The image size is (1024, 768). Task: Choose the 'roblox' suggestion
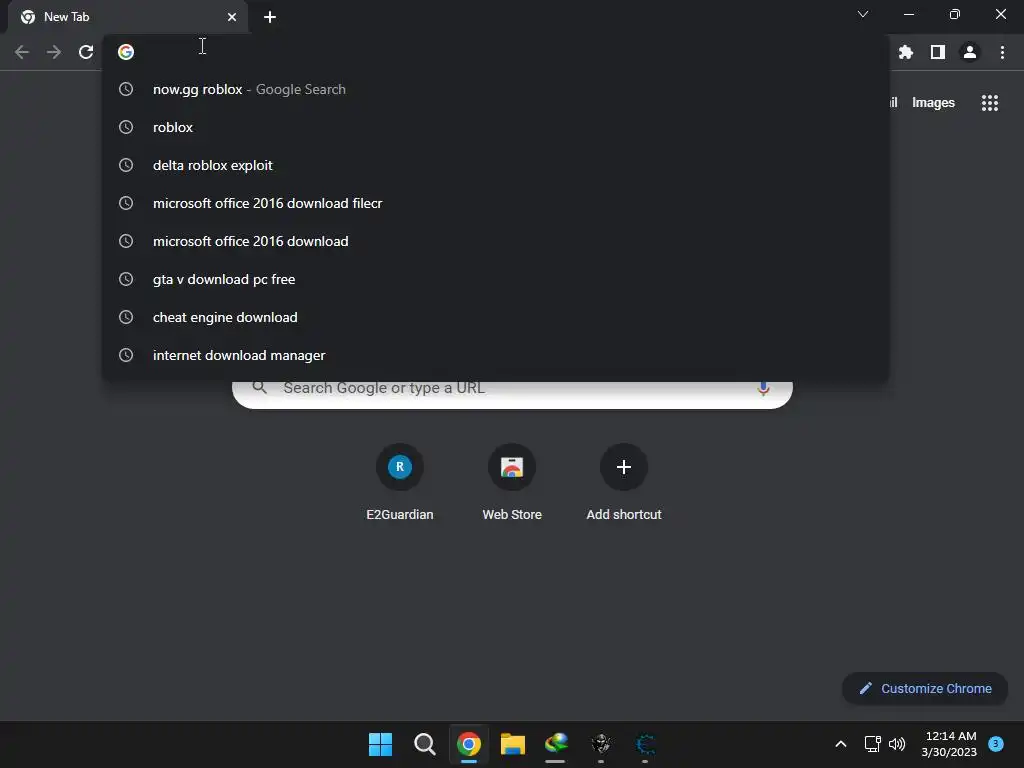pos(495,127)
